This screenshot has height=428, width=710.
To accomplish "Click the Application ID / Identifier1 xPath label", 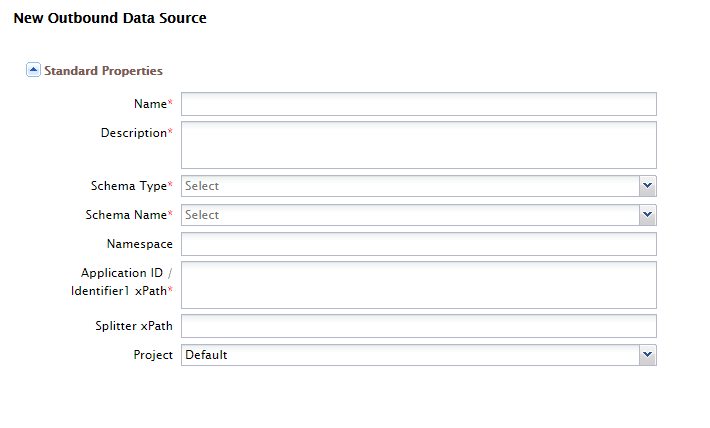I will 127,281.
